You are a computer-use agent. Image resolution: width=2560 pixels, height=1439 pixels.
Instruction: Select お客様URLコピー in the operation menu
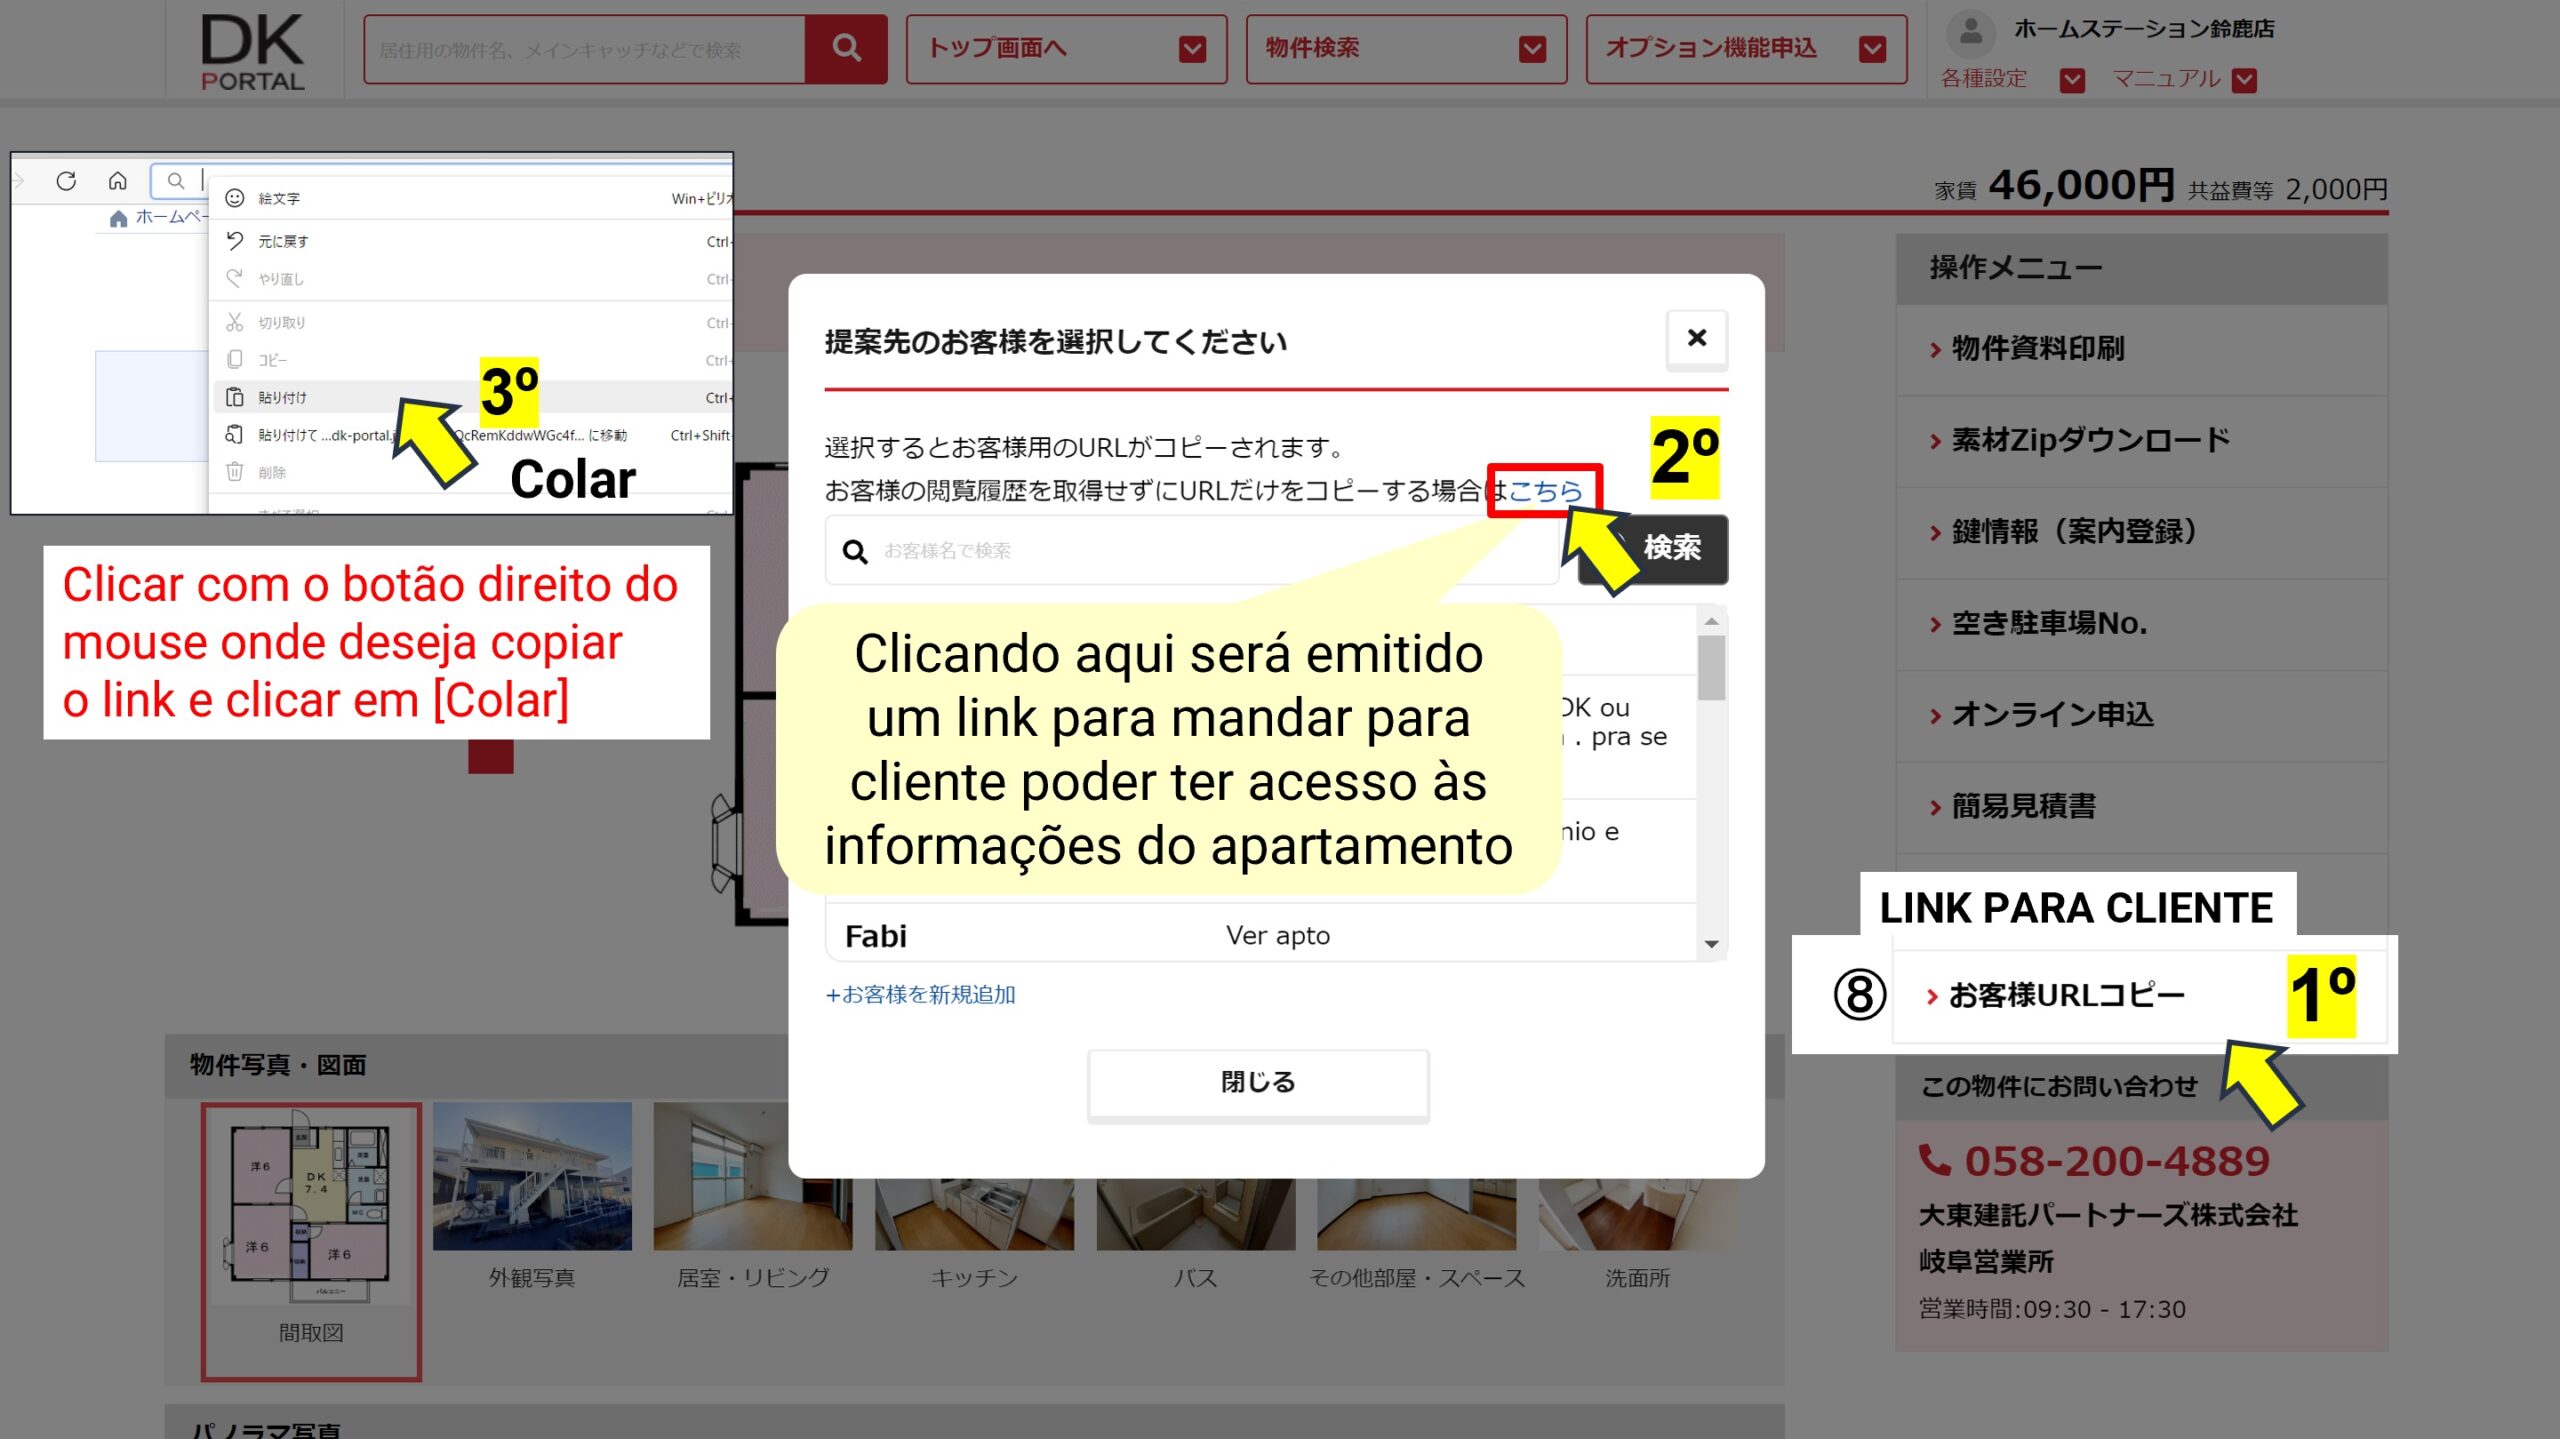2066,995
